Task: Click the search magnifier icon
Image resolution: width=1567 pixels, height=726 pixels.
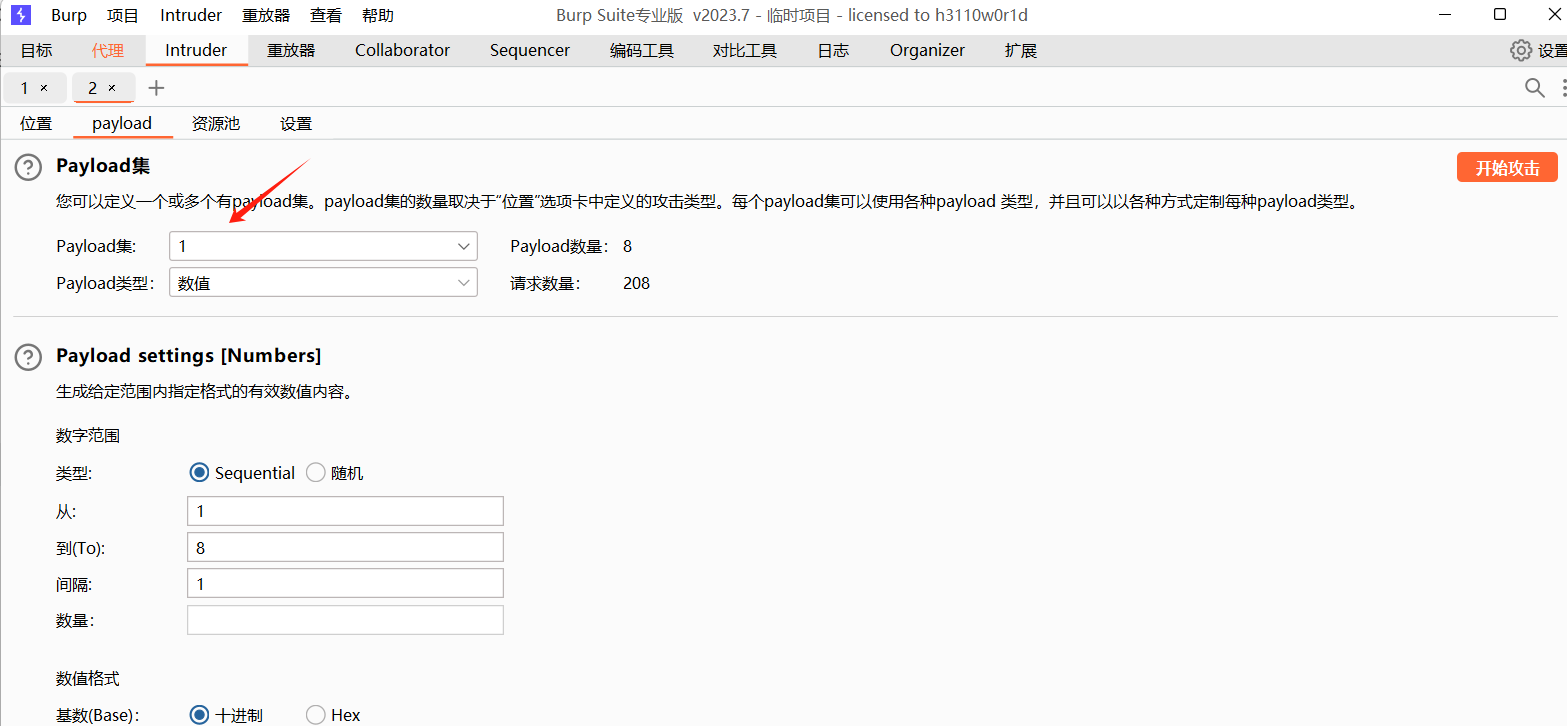Action: (1535, 88)
